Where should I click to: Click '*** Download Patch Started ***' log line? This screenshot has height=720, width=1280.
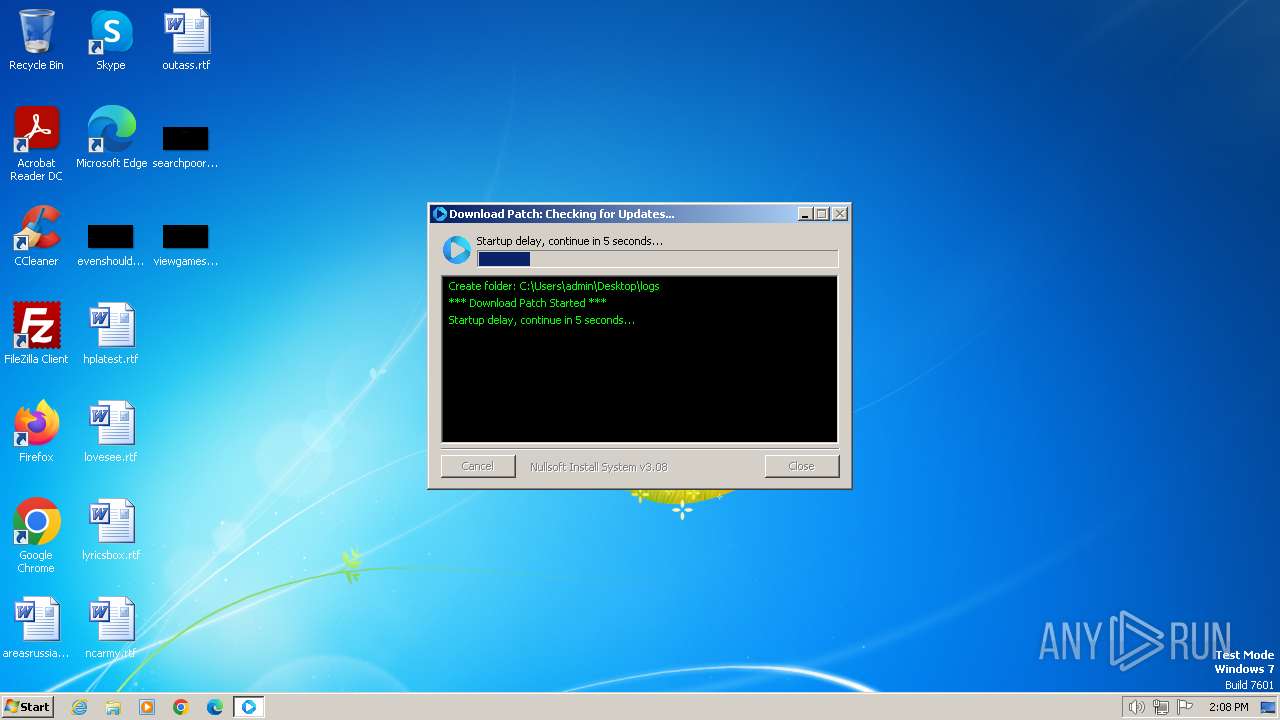click(527, 303)
